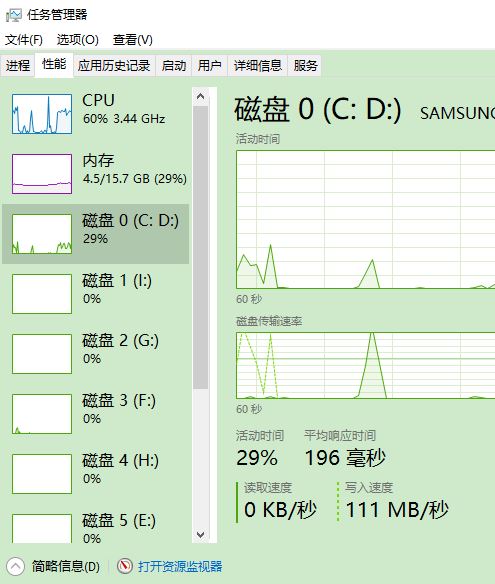Image resolution: width=495 pixels, height=584 pixels.
Task: Open the 查看(V) menu
Action: 133,39
